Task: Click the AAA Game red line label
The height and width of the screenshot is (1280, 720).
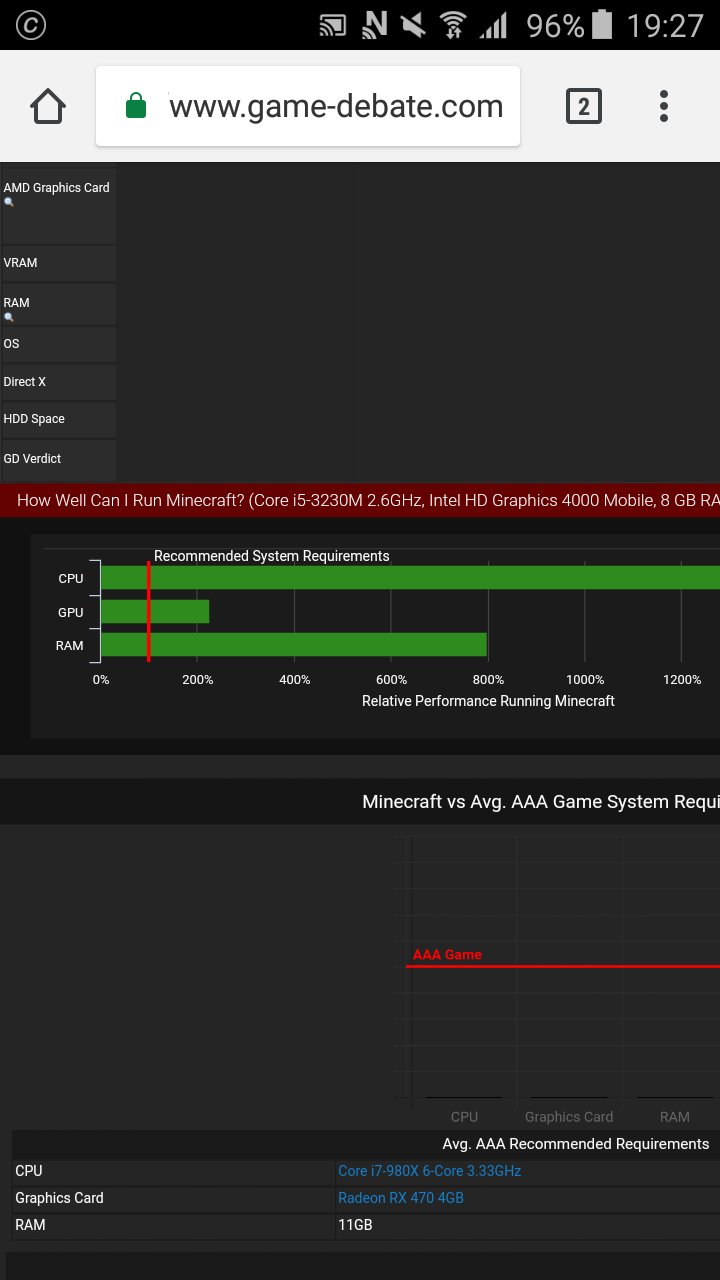Action: [447, 955]
